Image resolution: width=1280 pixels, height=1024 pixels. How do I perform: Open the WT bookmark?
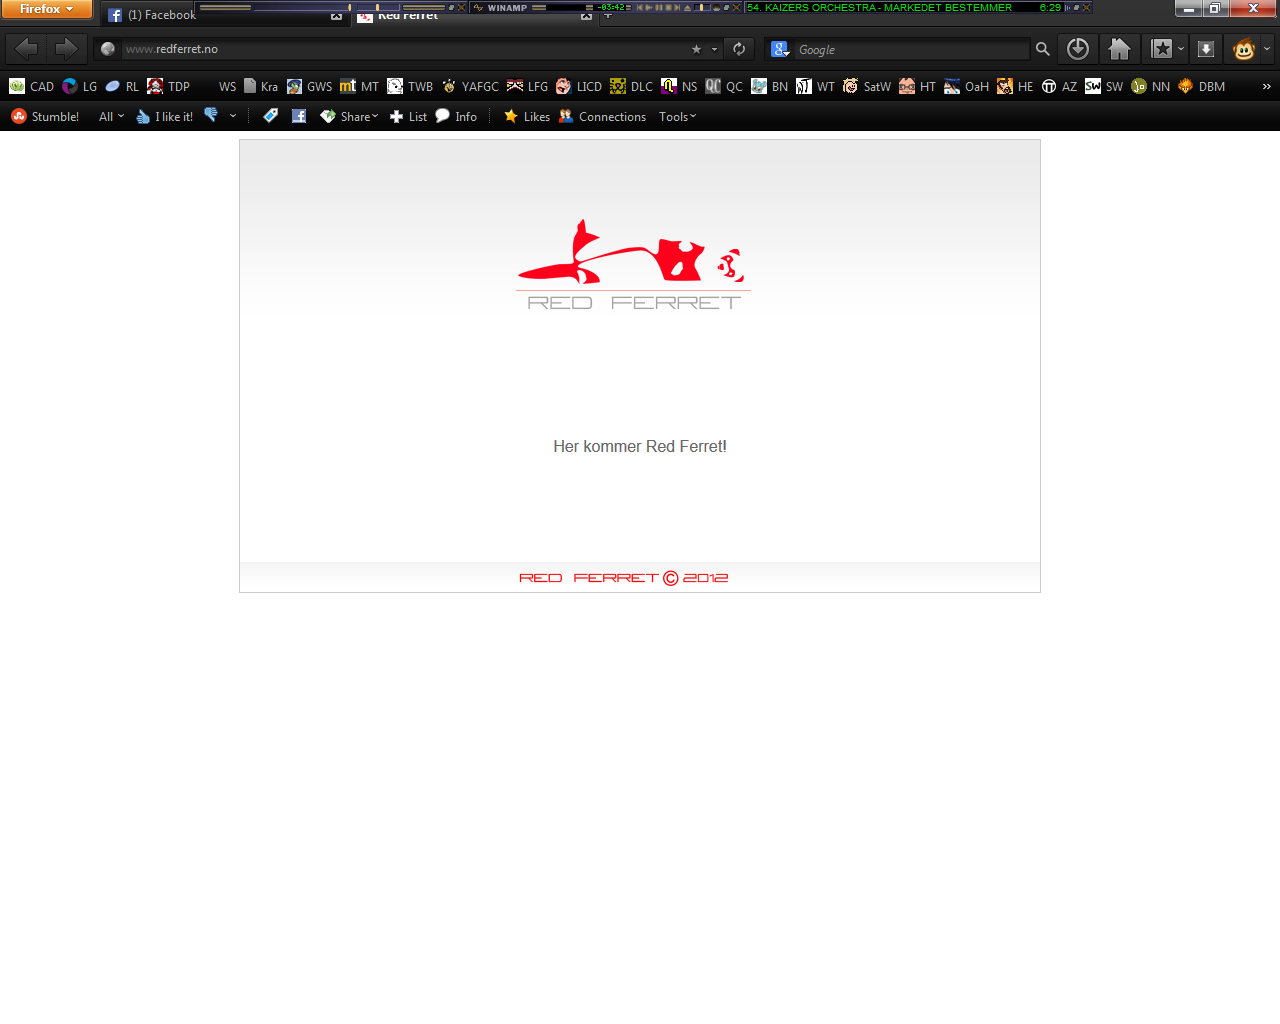point(815,87)
